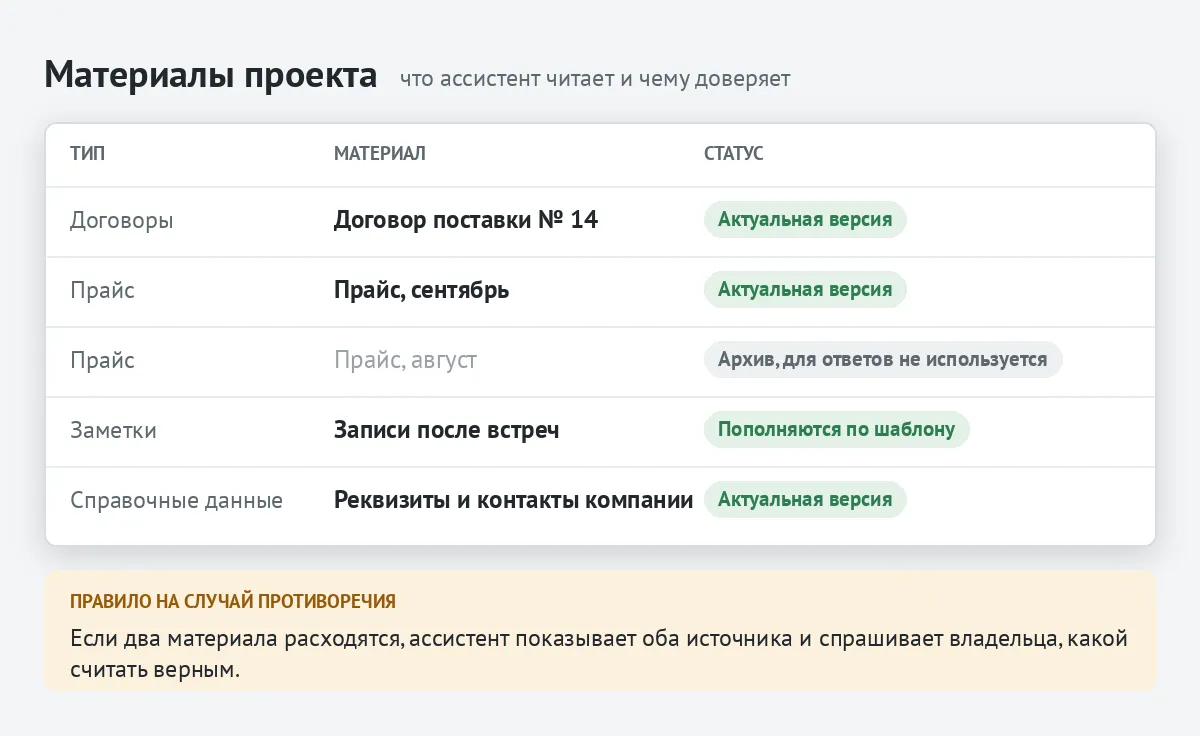Click the 'МАТЕРИАЛ' column header
The height and width of the screenshot is (736, 1200).
[380, 153]
